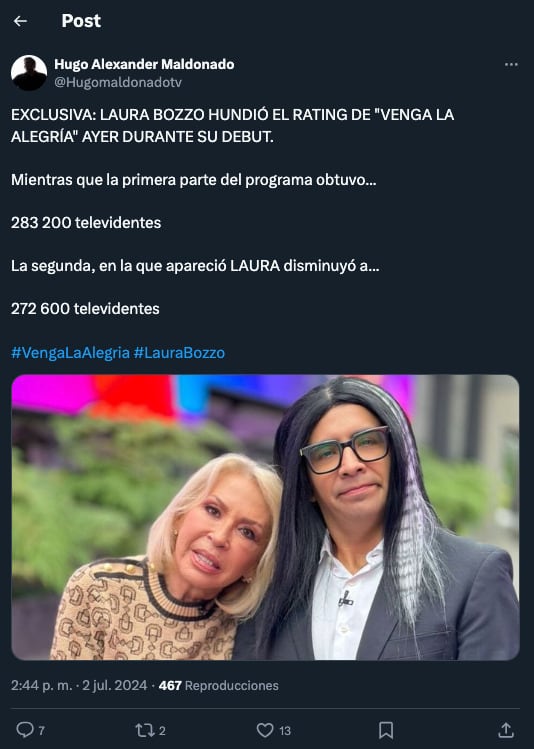The height and width of the screenshot is (749, 534).
Task: Repost with the retweet arrows icon
Action: coord(144,730)
